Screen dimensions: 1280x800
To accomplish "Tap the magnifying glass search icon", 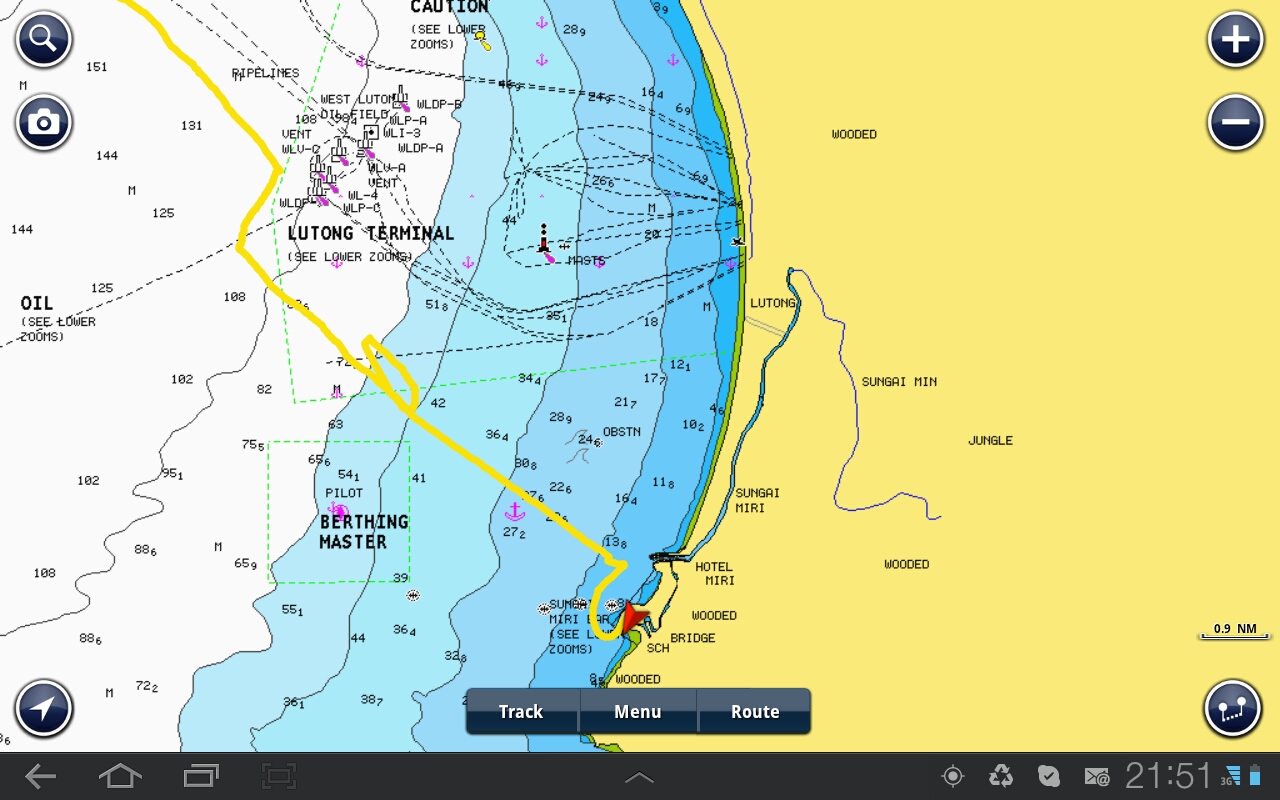I will (43, 40).
